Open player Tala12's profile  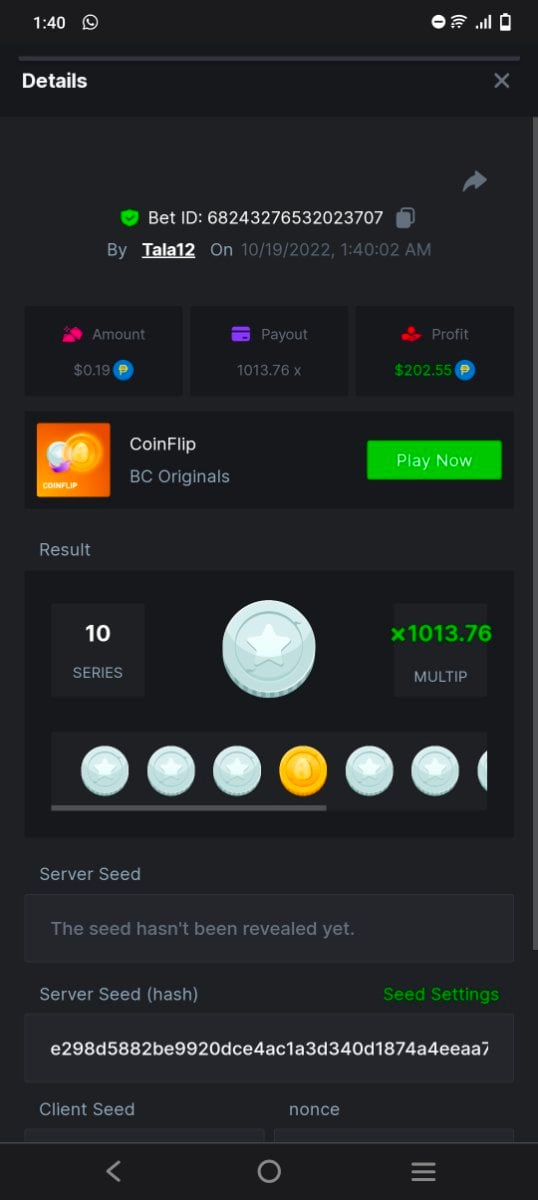tap(168, 249)
